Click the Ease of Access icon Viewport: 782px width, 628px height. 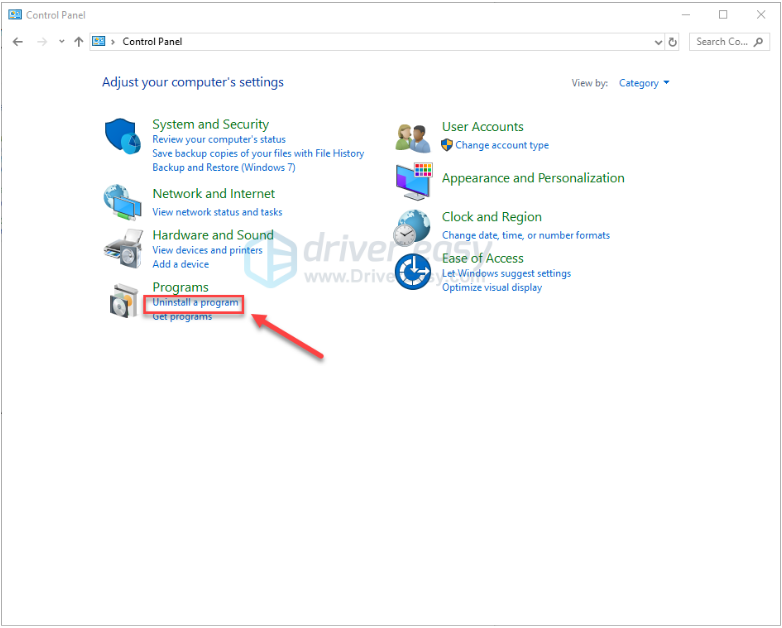[x=412, y=272]
